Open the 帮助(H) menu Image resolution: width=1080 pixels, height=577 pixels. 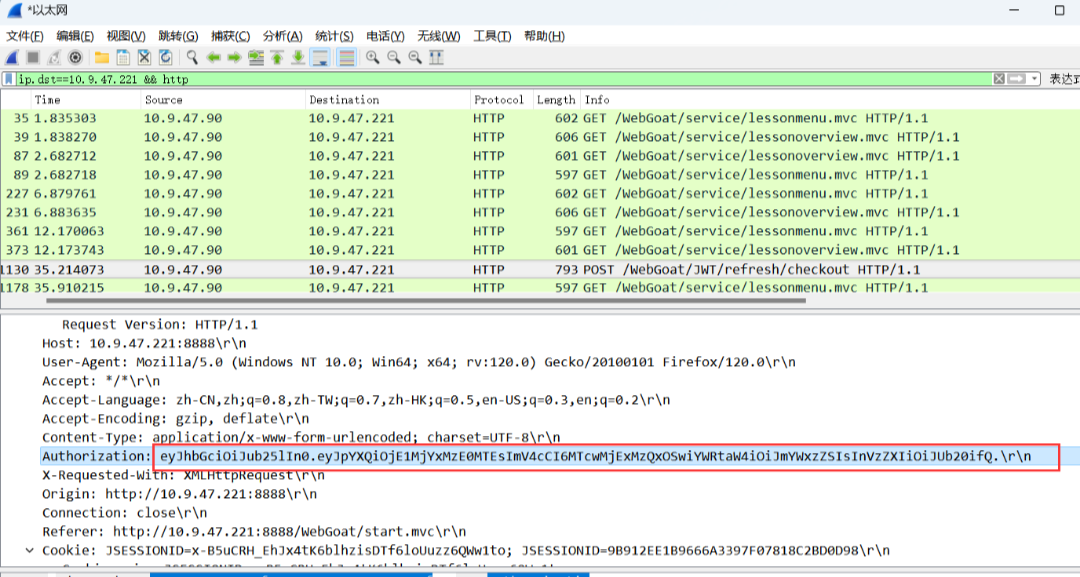coord(544,36)
